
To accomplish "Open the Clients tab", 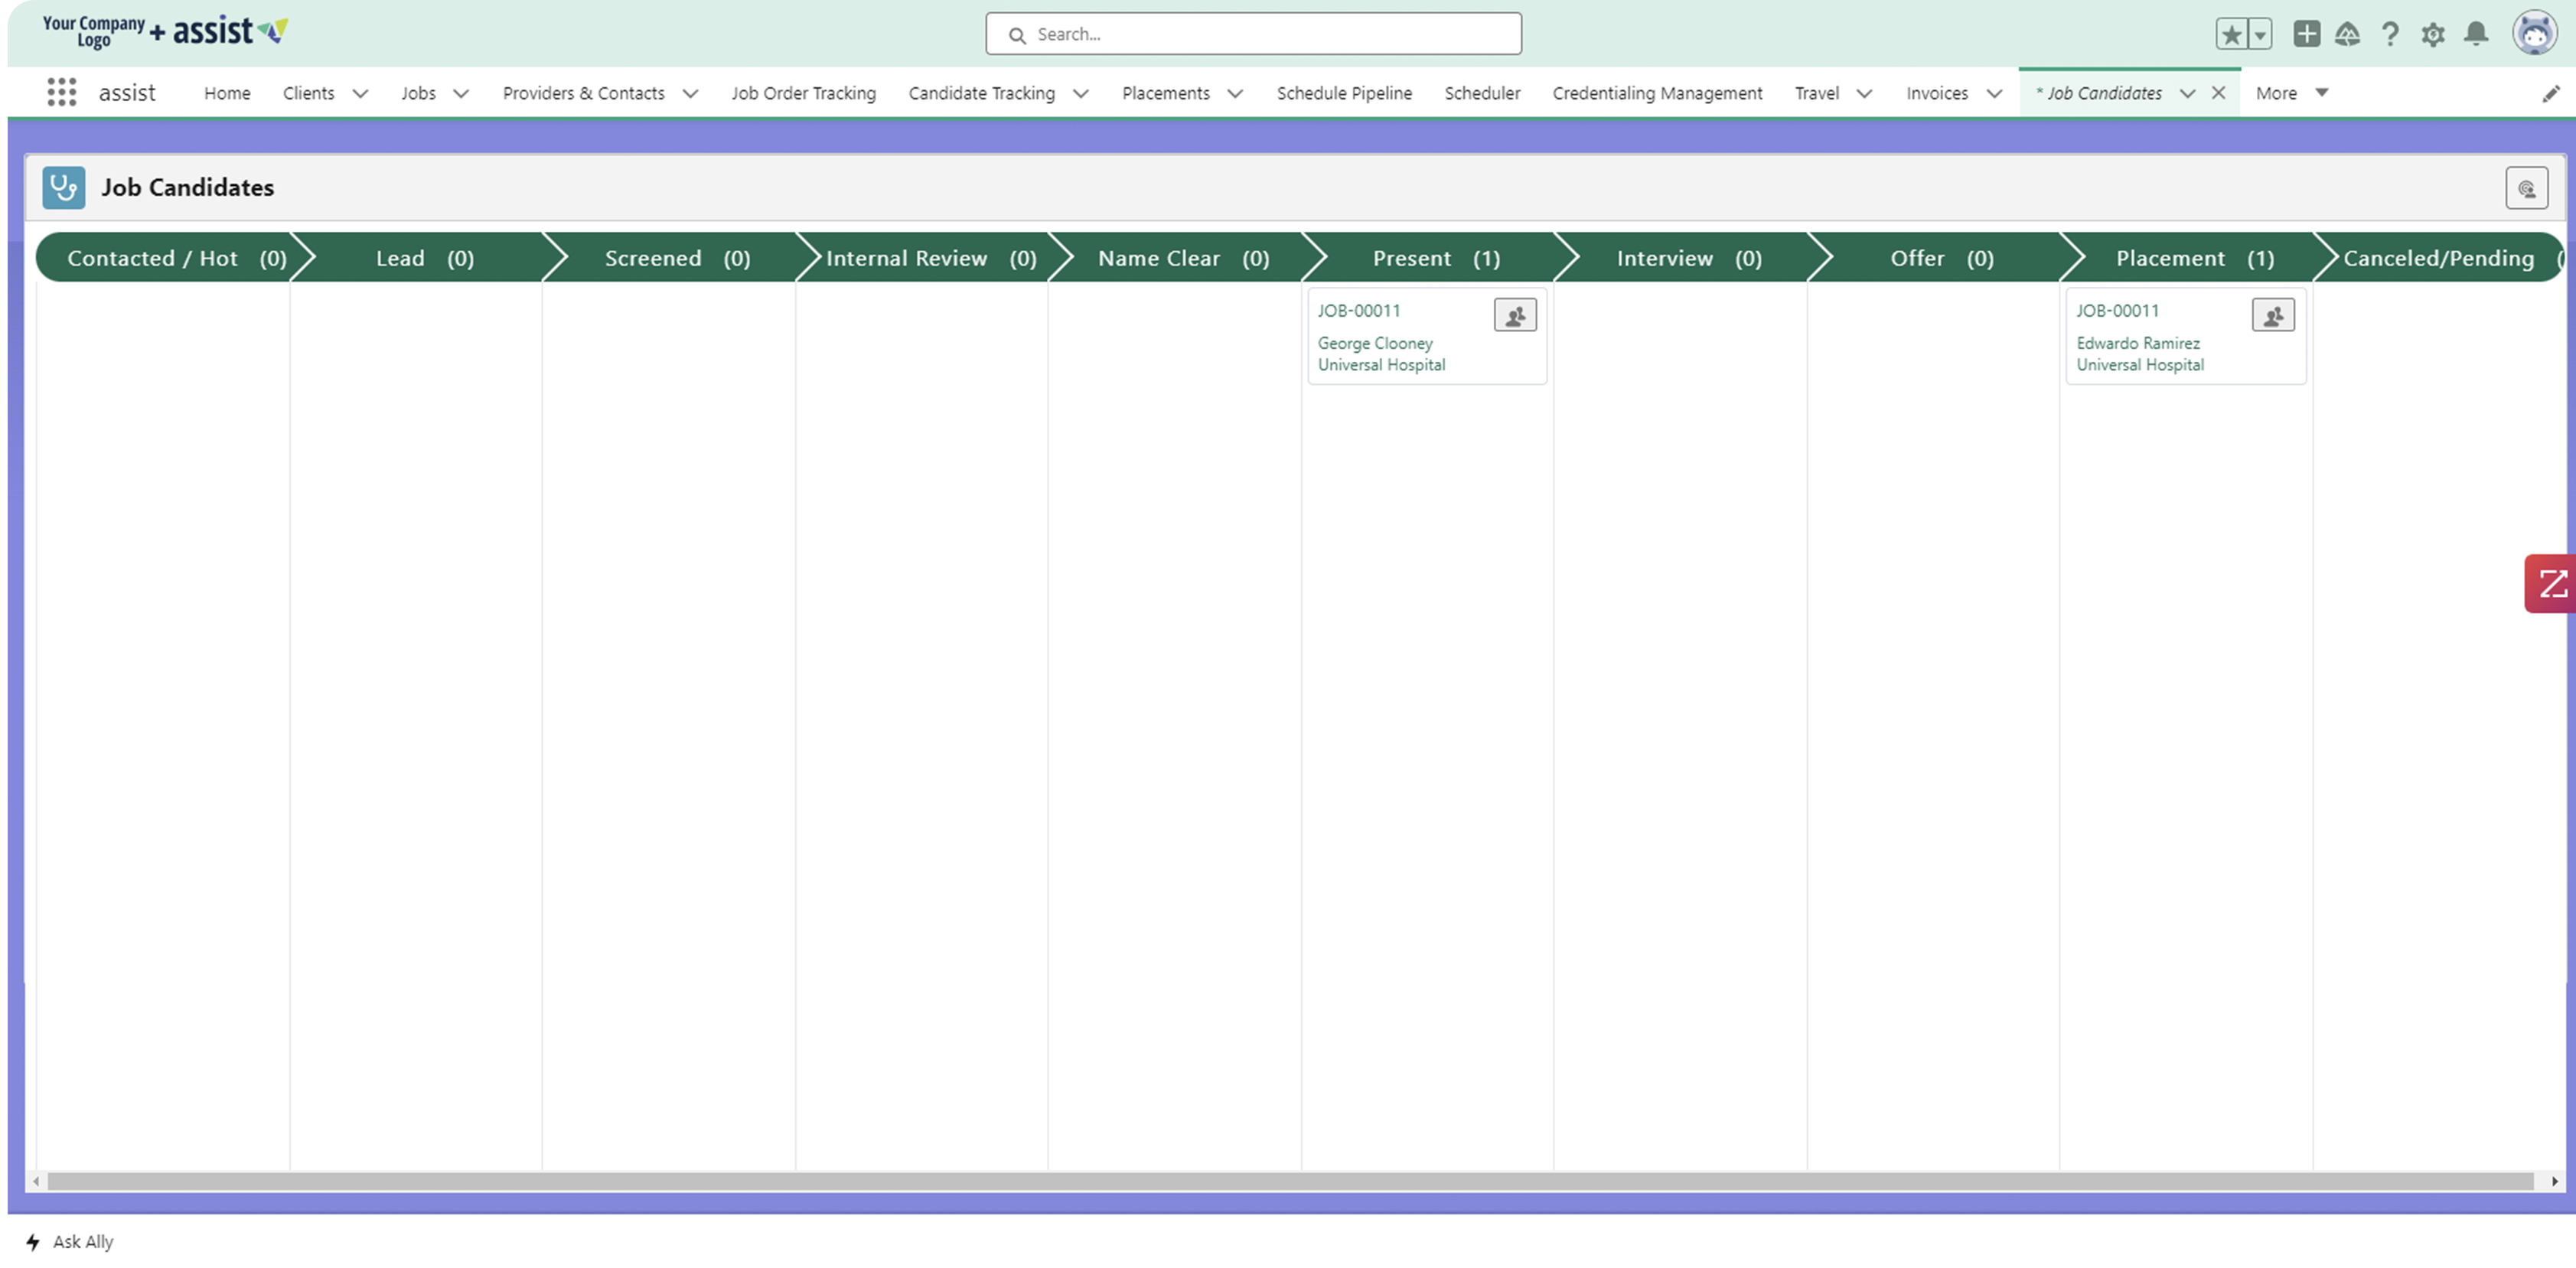I will 308,93.
